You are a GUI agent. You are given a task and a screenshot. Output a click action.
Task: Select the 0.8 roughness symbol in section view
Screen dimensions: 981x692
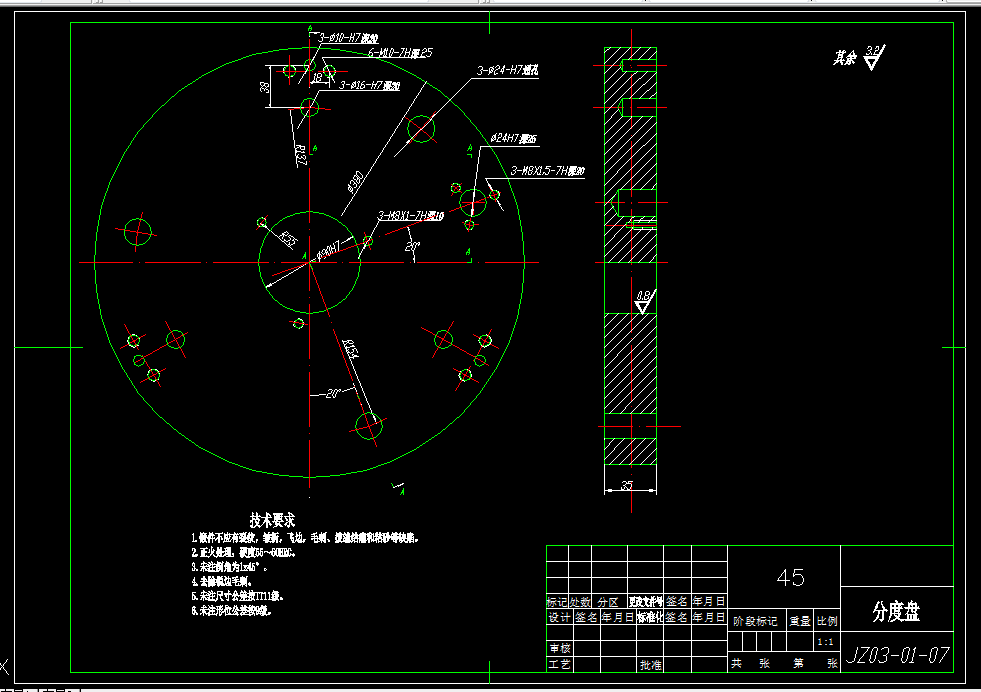tap(644, 302)
